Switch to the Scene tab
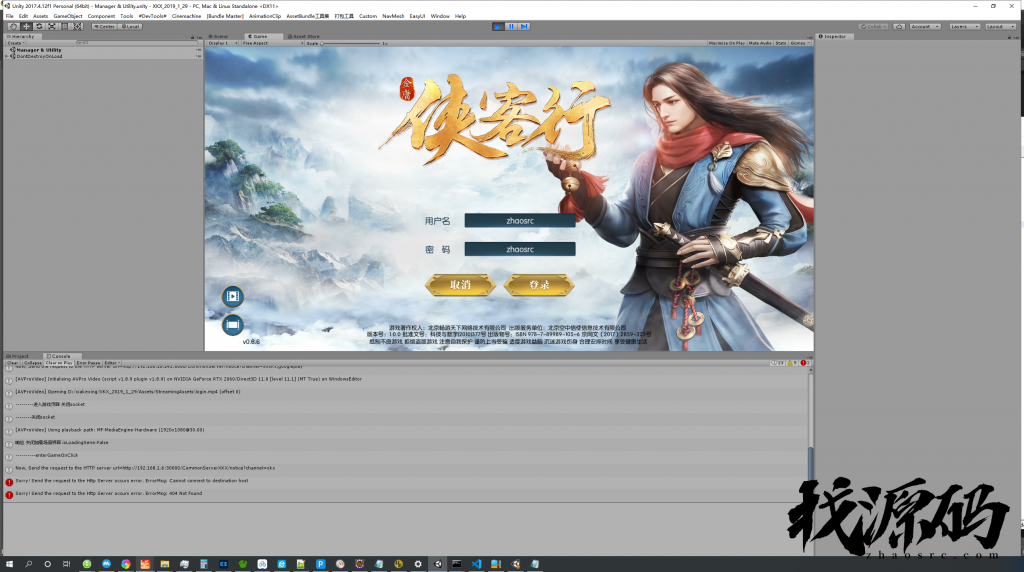 [x=219, y=37]
